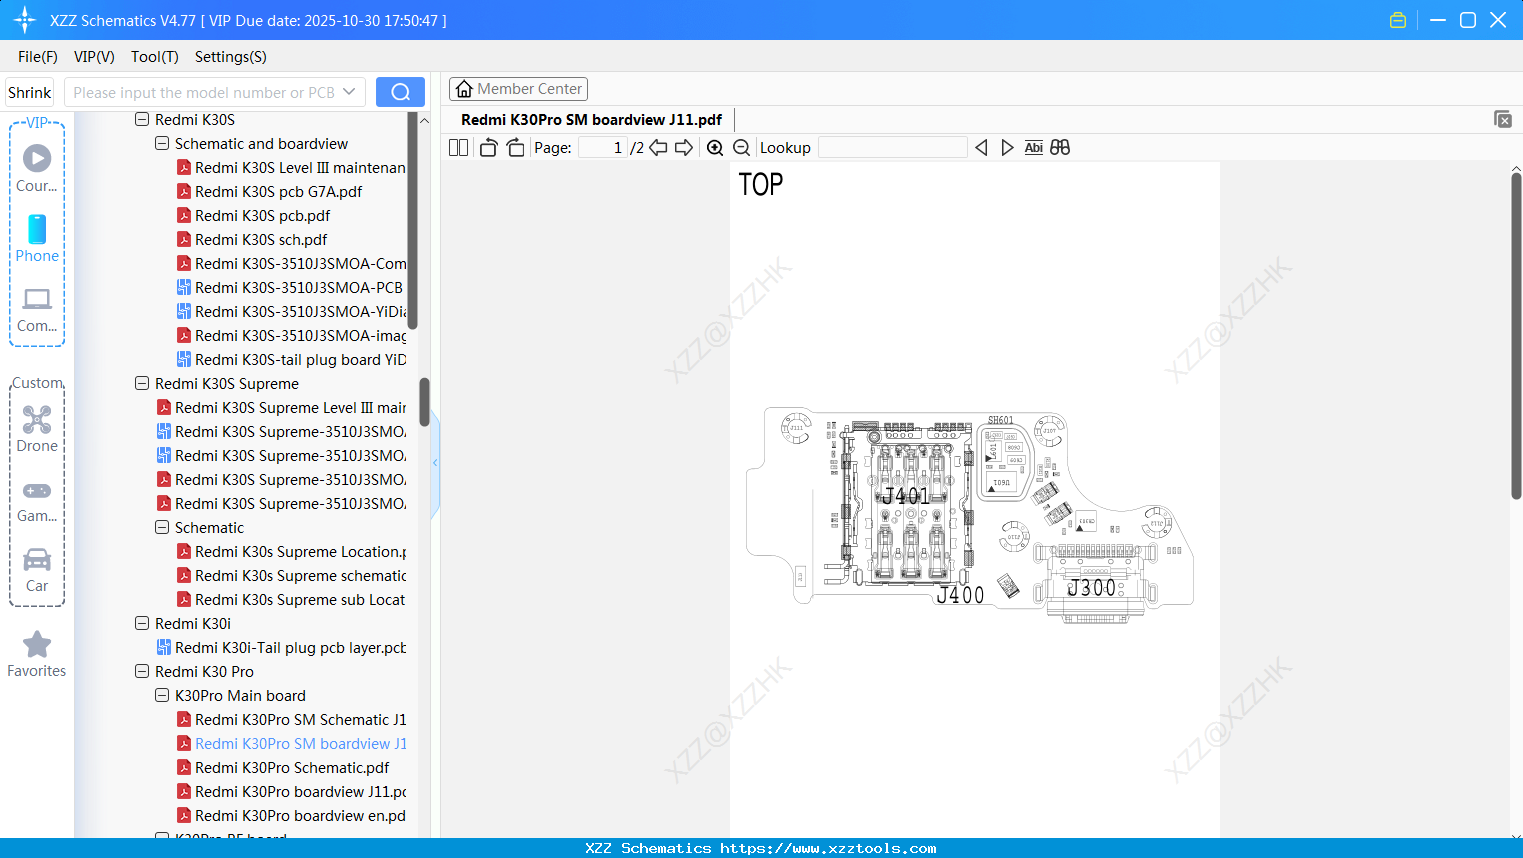Rotate the page counterclockwise
This screenshot has width=1523, height=858.
pyautogui.click(x=488, y=148)
